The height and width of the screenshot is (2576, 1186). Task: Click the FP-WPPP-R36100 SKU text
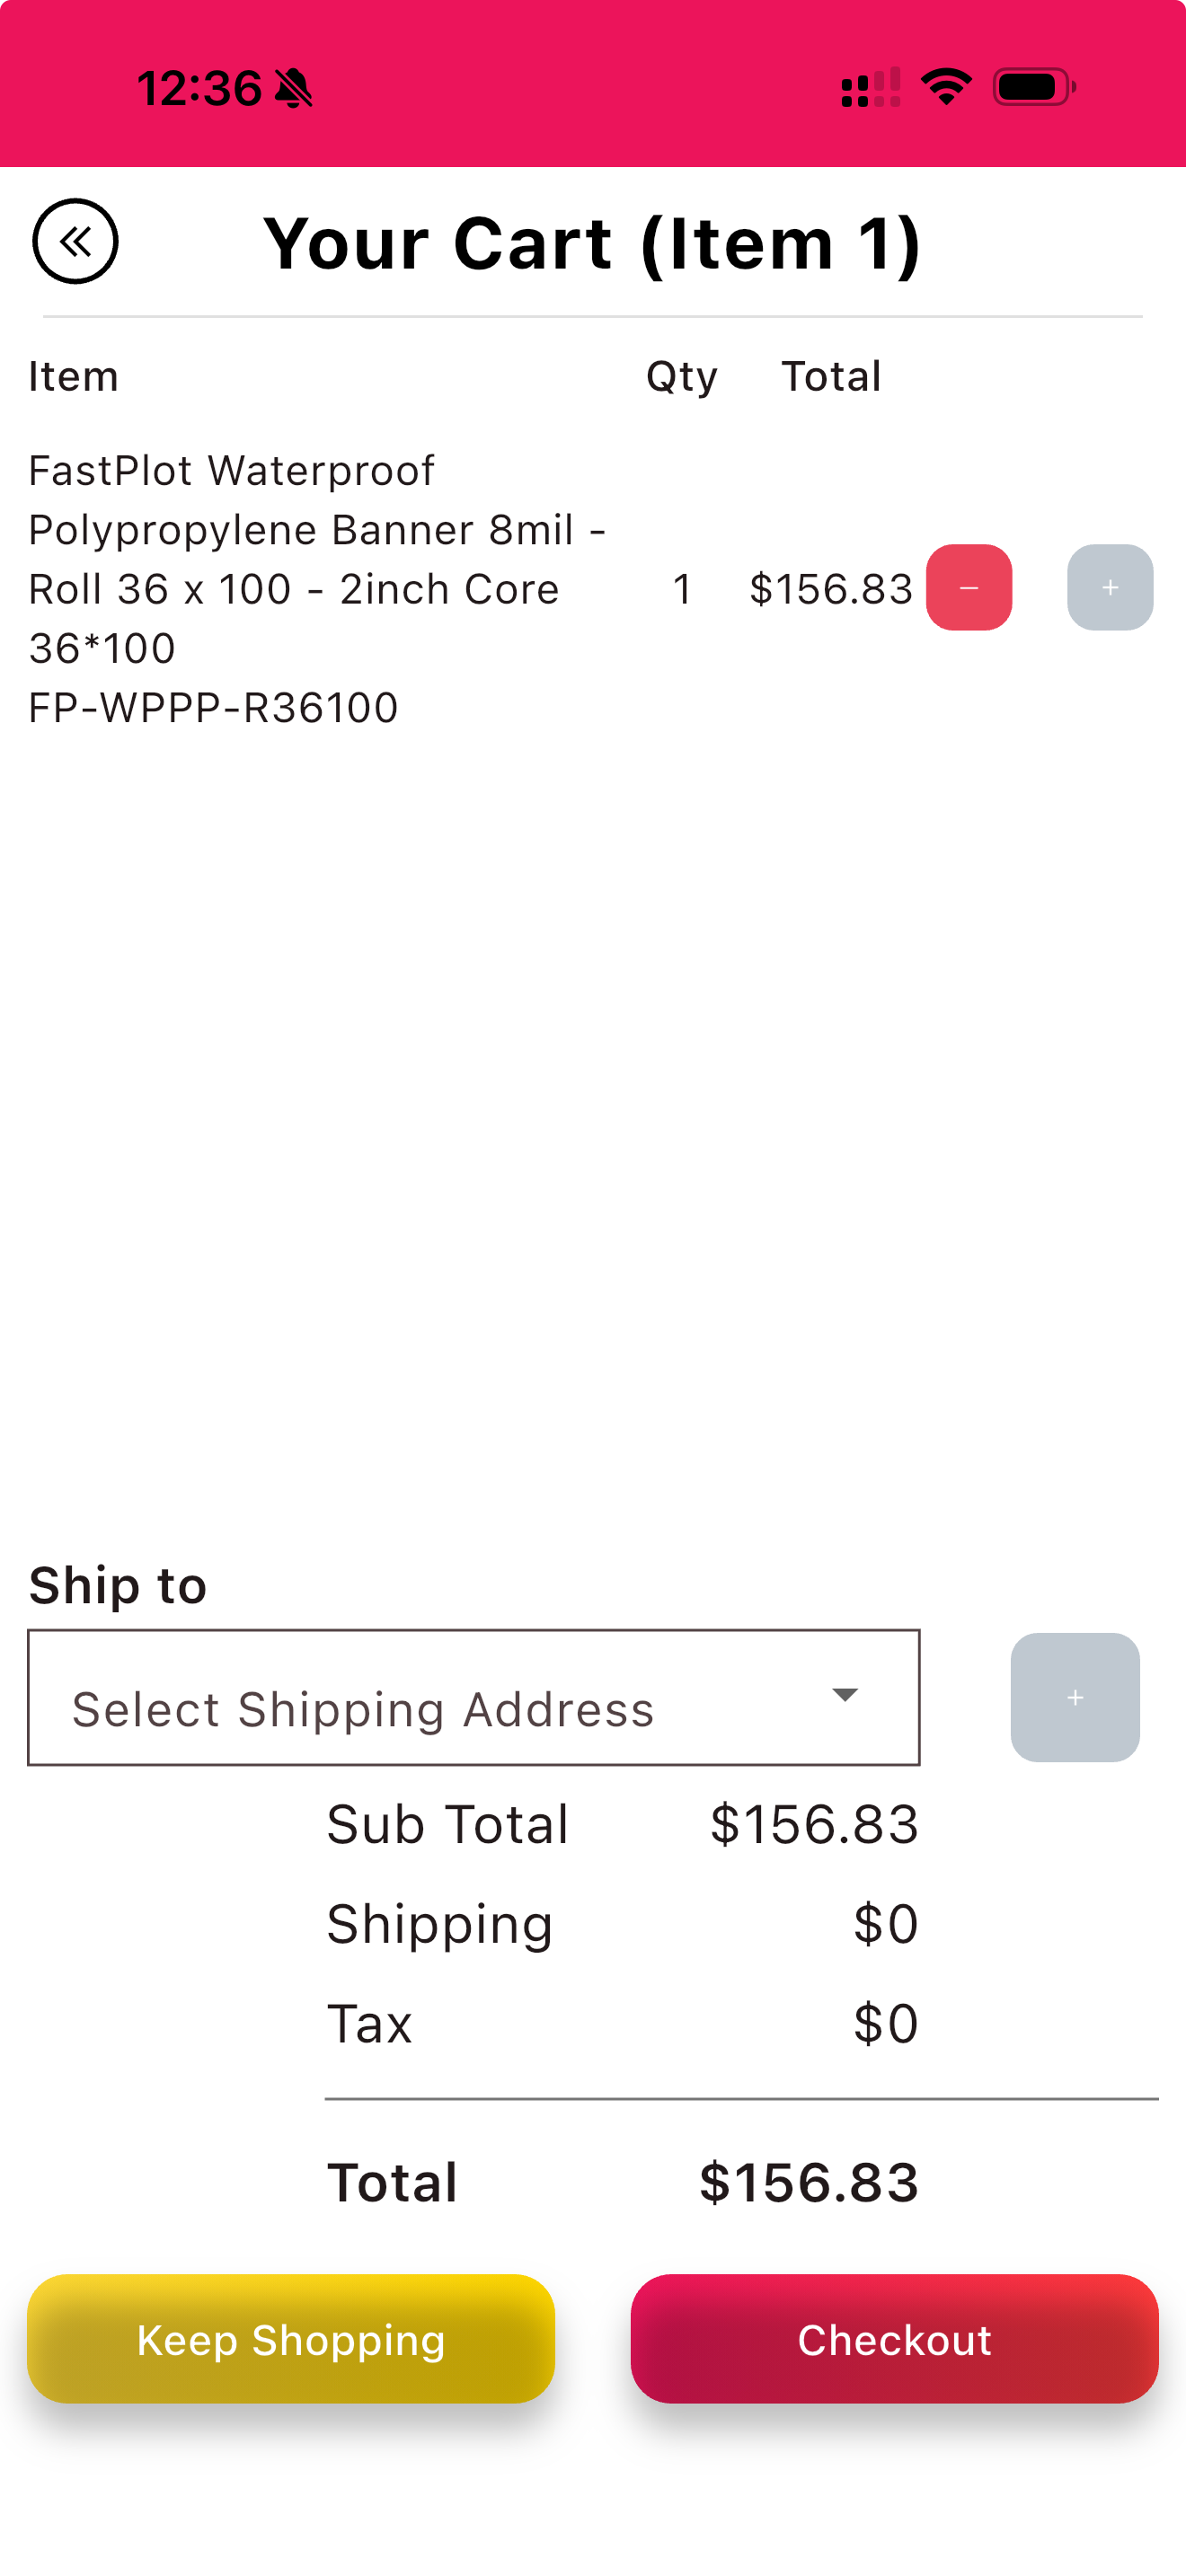(x=213, y=708)
